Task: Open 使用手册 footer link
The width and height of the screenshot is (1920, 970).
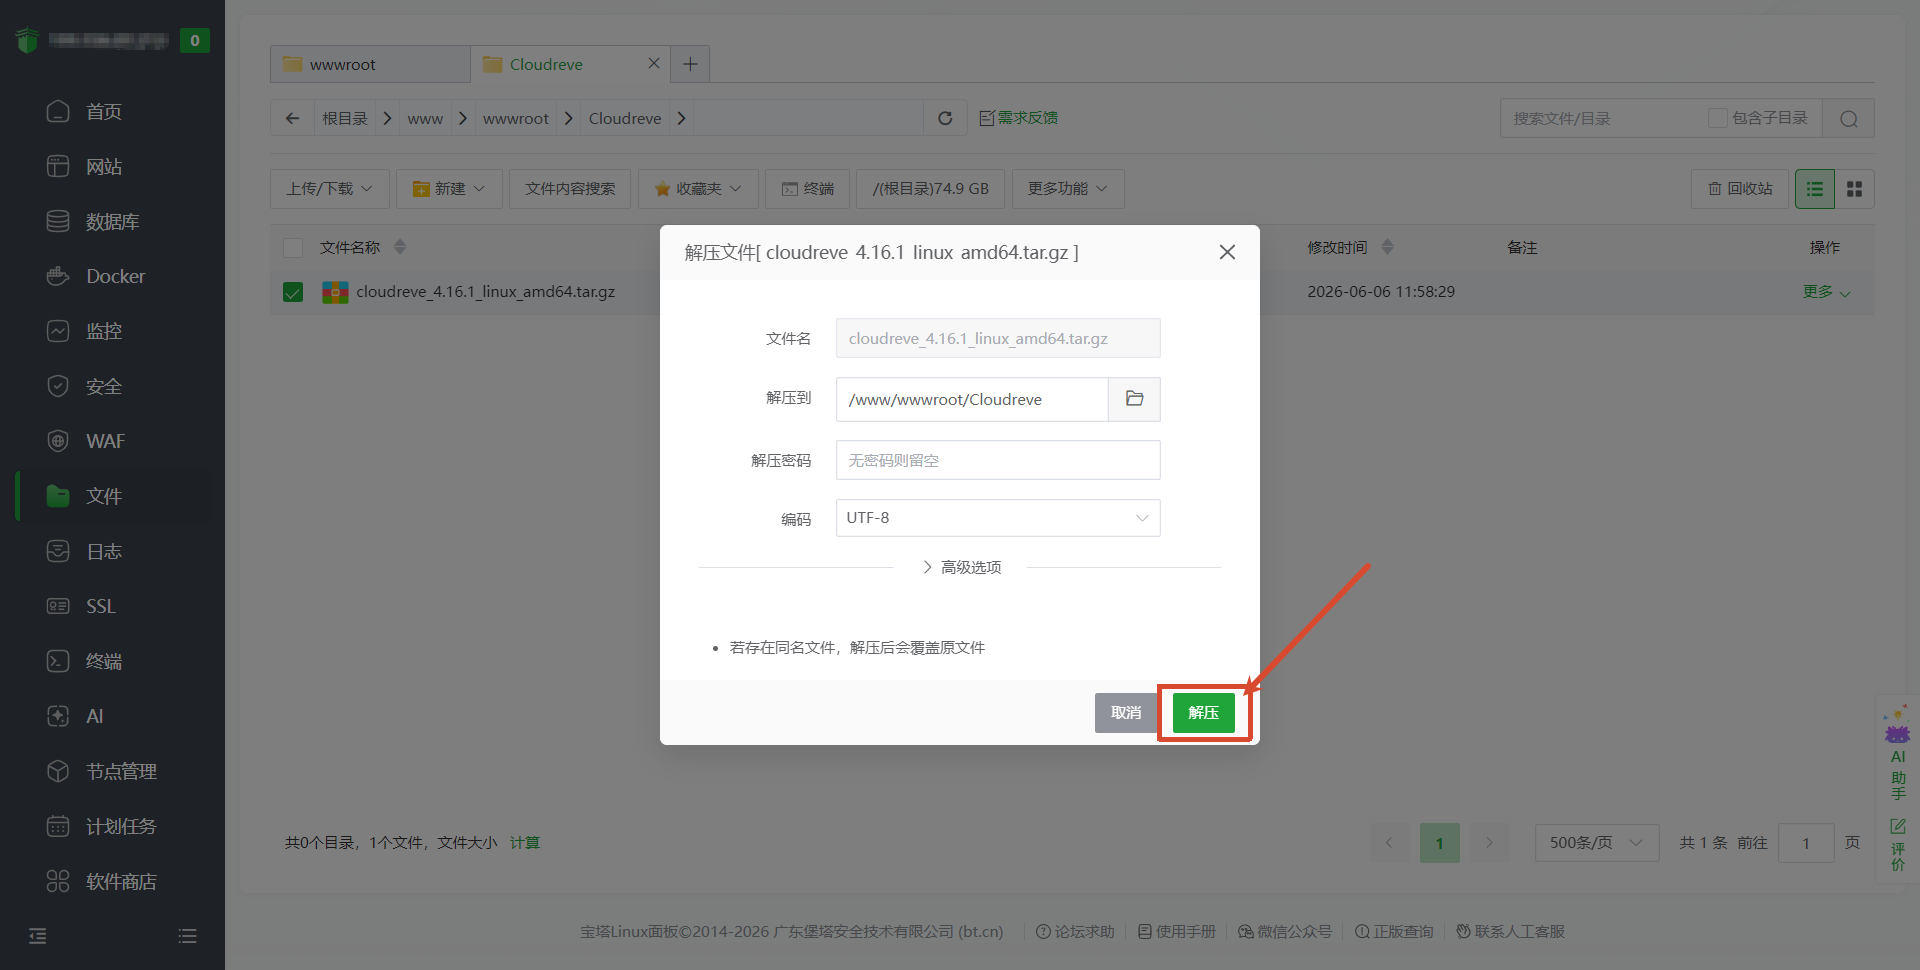Action: pyautogui.click(x=1177, y=931)
